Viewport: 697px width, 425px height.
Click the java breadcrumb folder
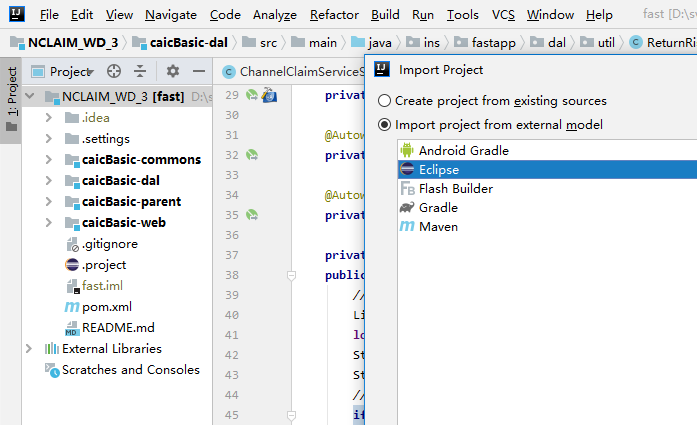click(x=371, y=43)
